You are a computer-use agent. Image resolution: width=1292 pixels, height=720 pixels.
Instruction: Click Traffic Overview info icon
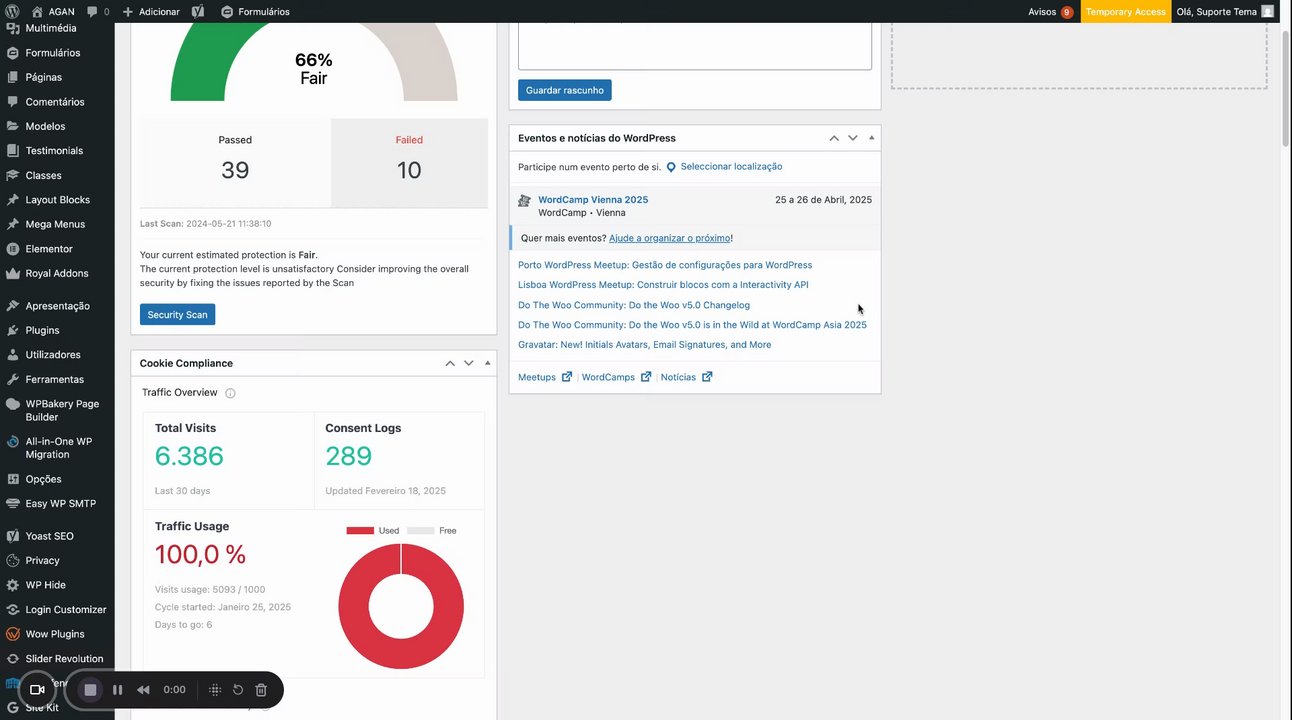[x=230, y=393]
